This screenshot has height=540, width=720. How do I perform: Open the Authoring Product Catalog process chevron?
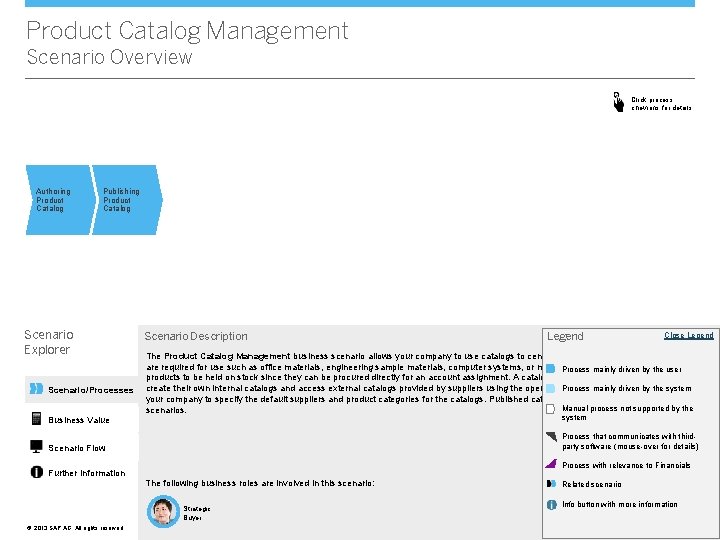[60, 200]
